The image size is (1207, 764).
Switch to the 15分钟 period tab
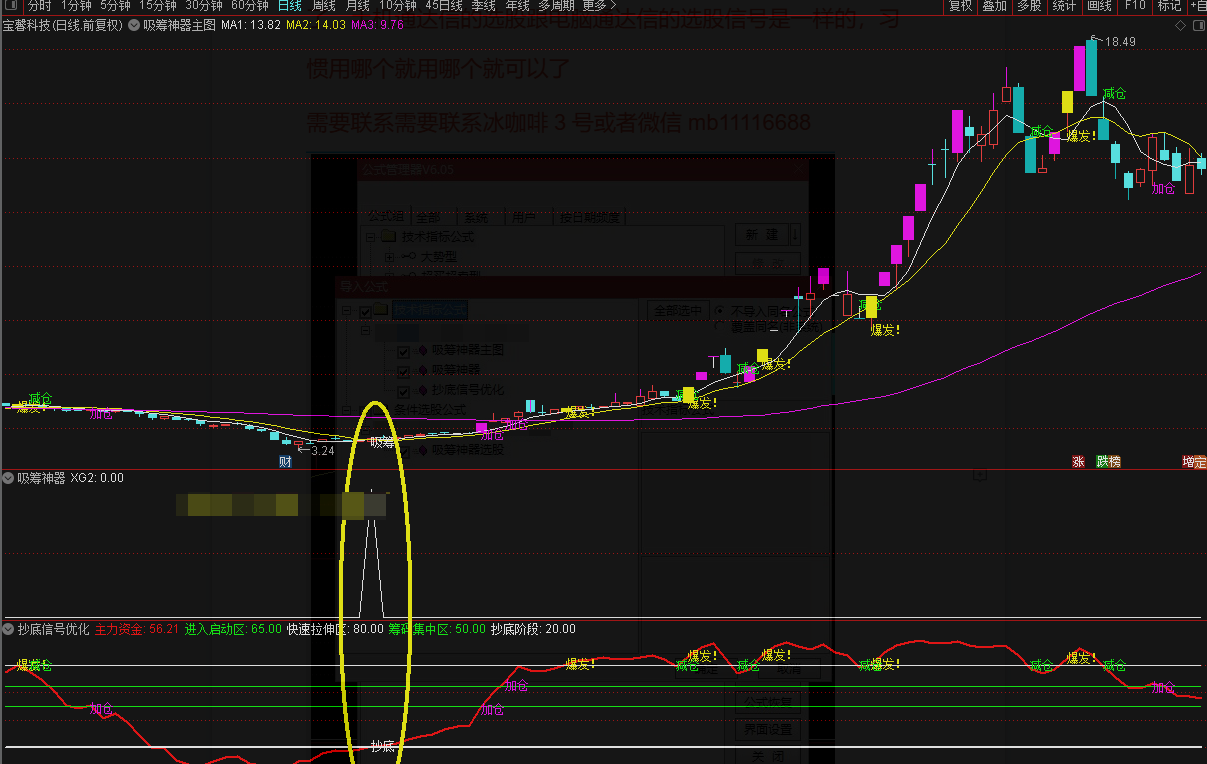158,6
